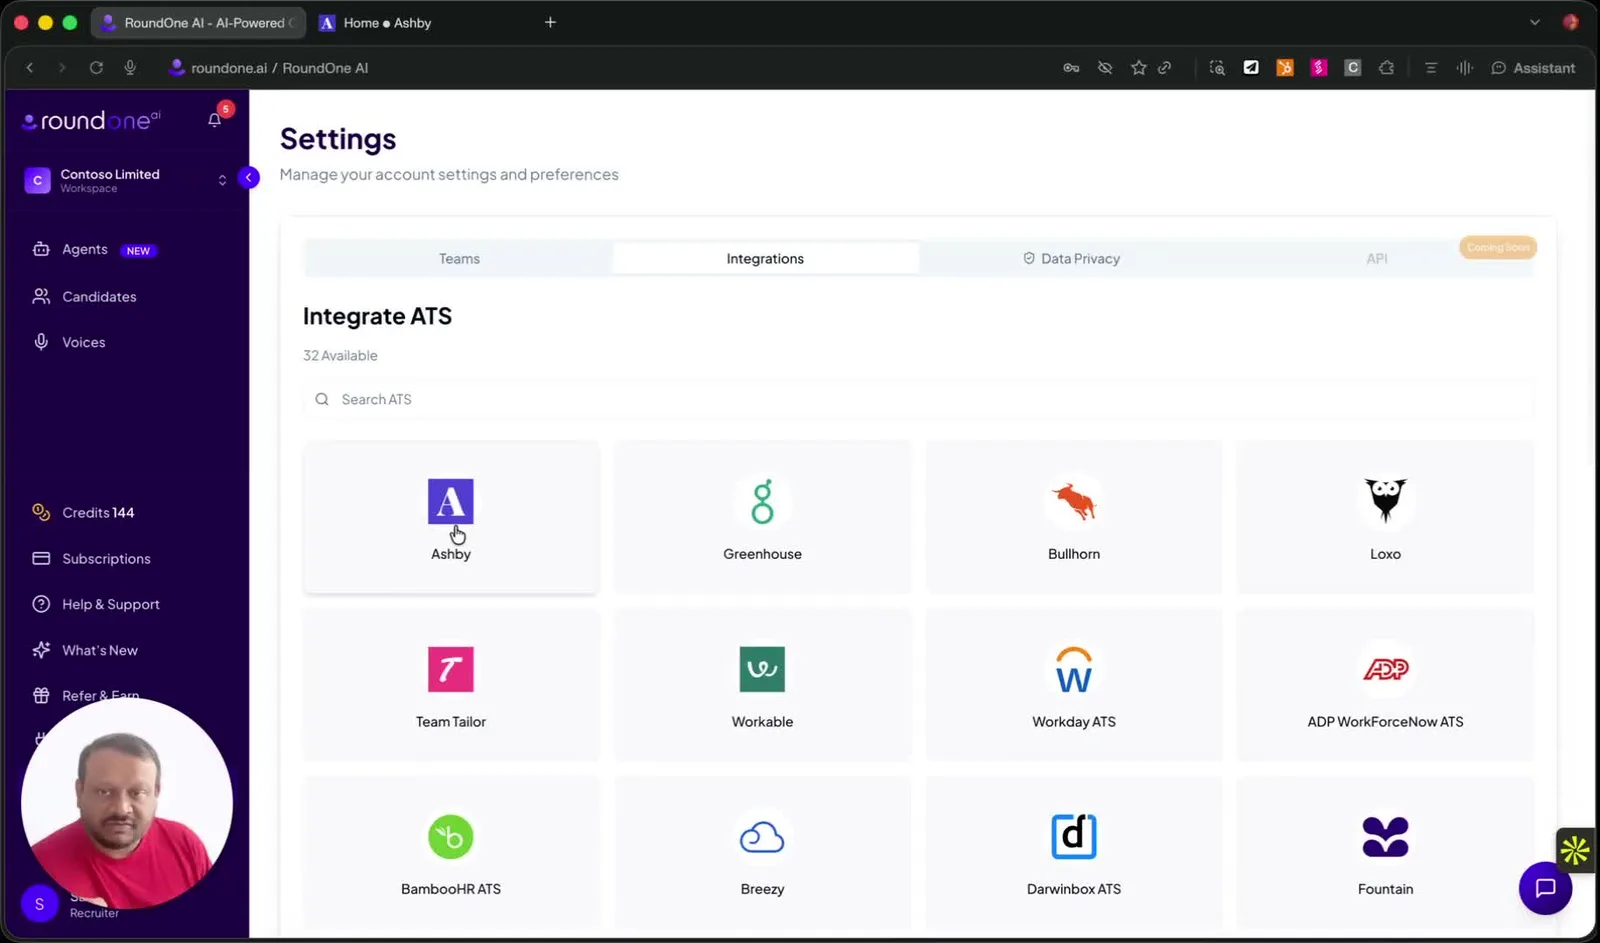The height and width of the screenshot is (943, 1600).
Task: Open the Team Tailor integration logo
Action: tap(451, 669)
